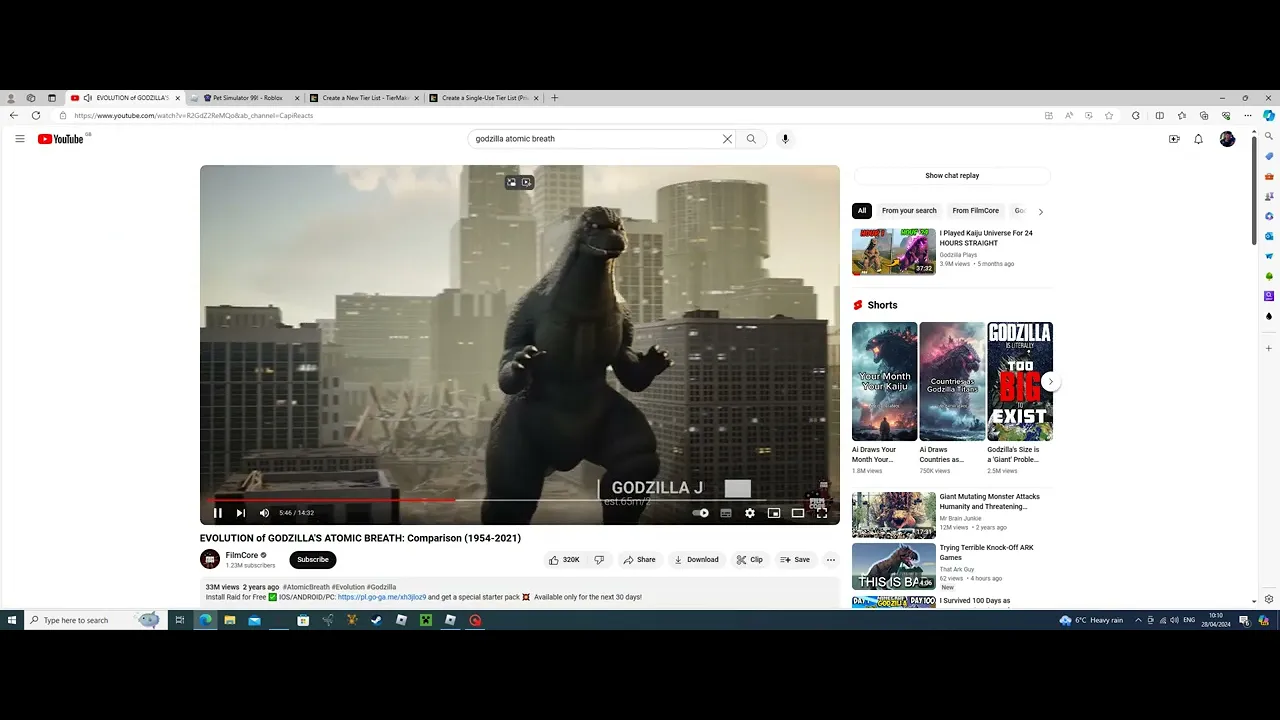
Task: Add page to favorites star
Action: tap(1109, 116)
